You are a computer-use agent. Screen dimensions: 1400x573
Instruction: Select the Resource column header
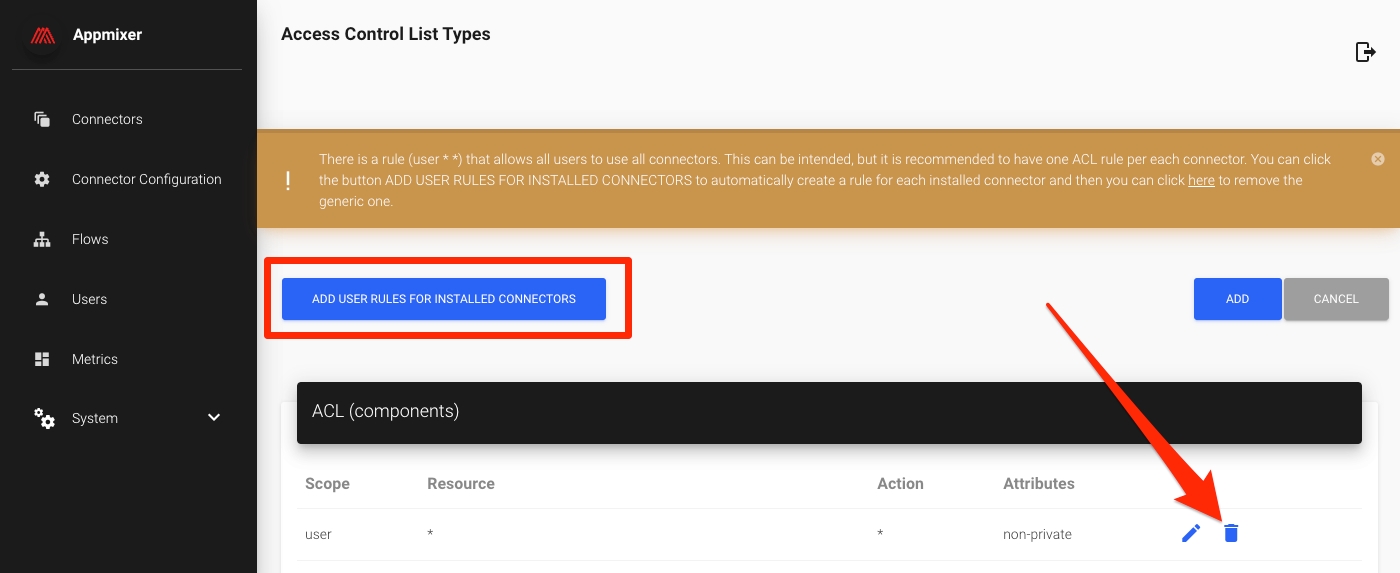[460, 484]
